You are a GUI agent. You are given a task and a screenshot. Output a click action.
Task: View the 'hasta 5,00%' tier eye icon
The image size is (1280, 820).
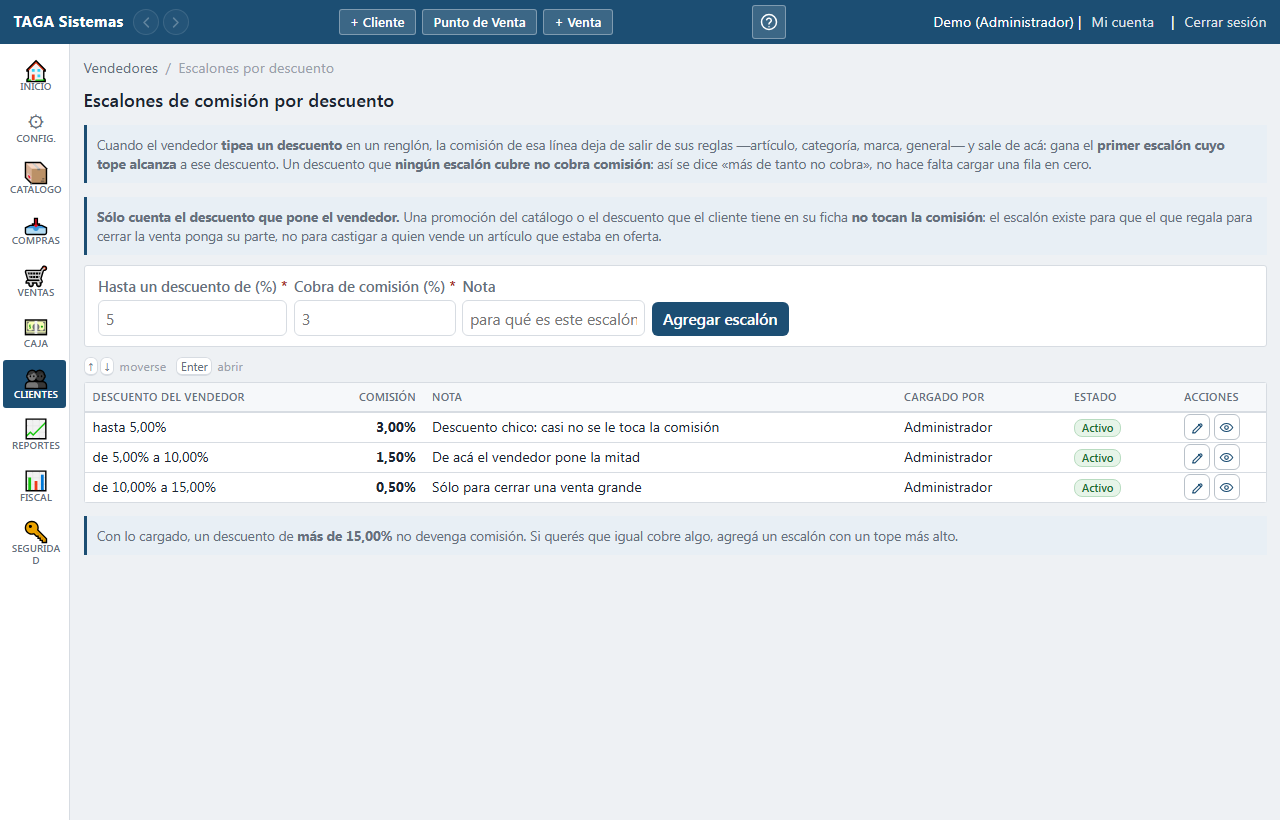point(1227,428)
